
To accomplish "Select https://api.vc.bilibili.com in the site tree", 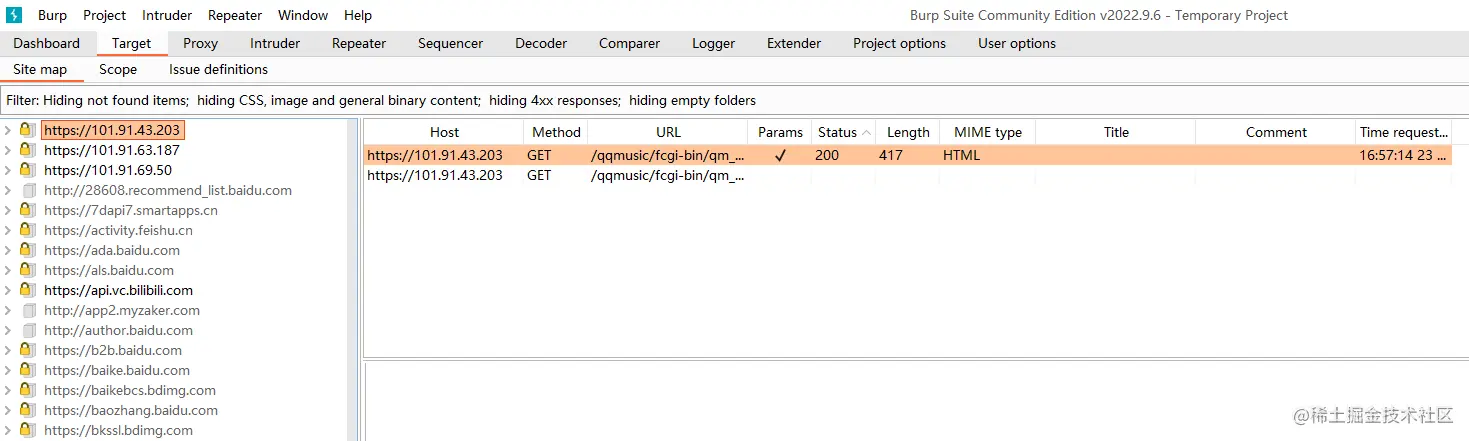I will coord(118,290).
